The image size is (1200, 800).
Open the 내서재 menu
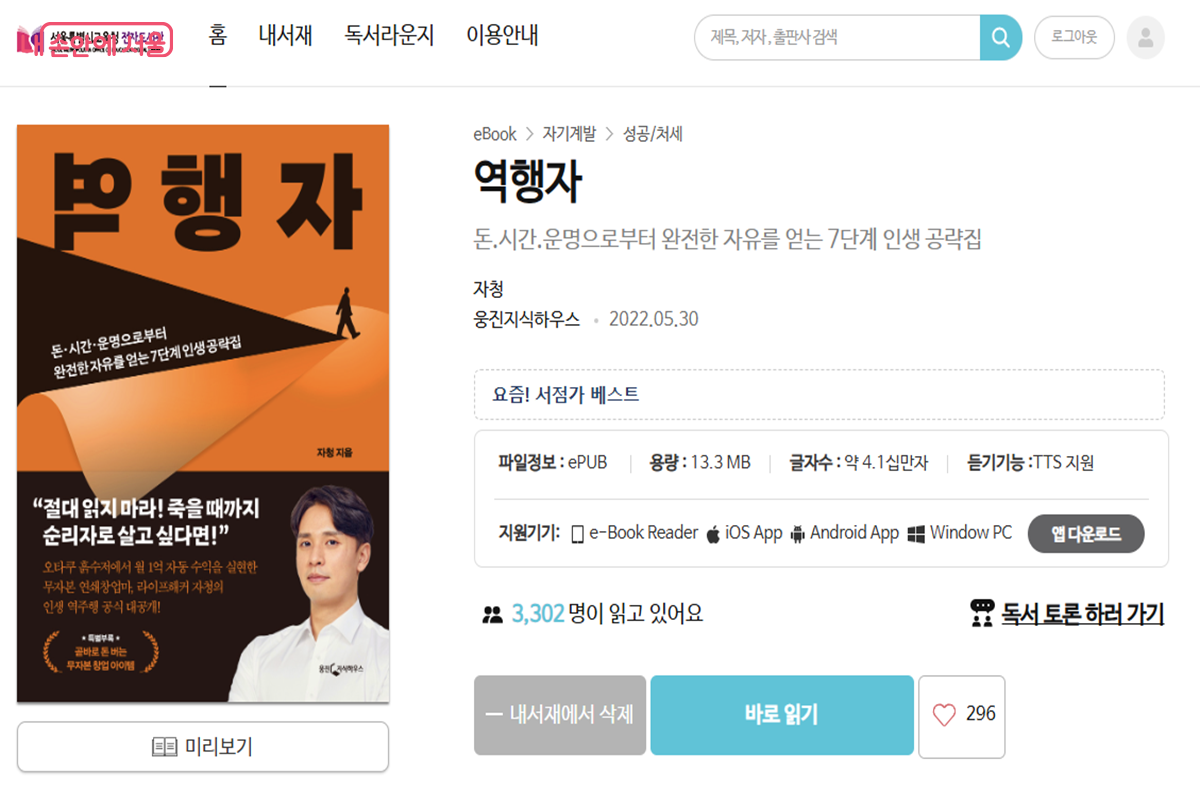(286, 37)
